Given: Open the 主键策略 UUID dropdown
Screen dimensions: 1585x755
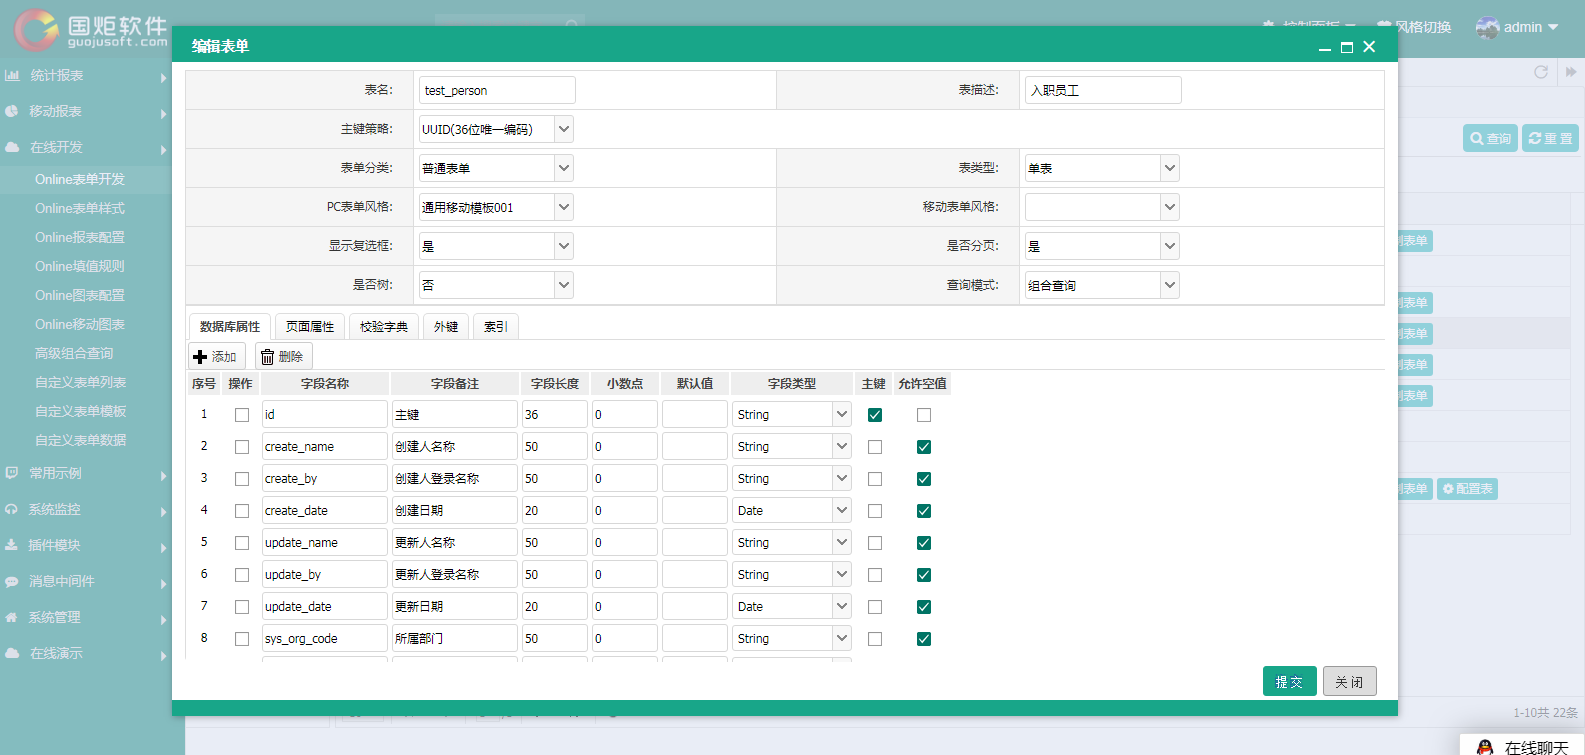Looking at the screenshot, I should pyautogui.click(x=496, y=129).
